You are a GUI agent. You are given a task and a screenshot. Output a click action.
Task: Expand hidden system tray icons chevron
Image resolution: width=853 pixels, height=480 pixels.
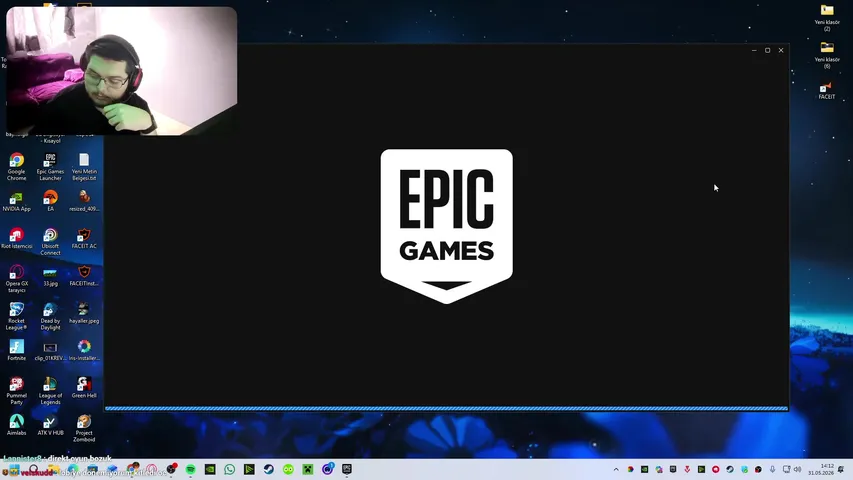tap(616, 469)
